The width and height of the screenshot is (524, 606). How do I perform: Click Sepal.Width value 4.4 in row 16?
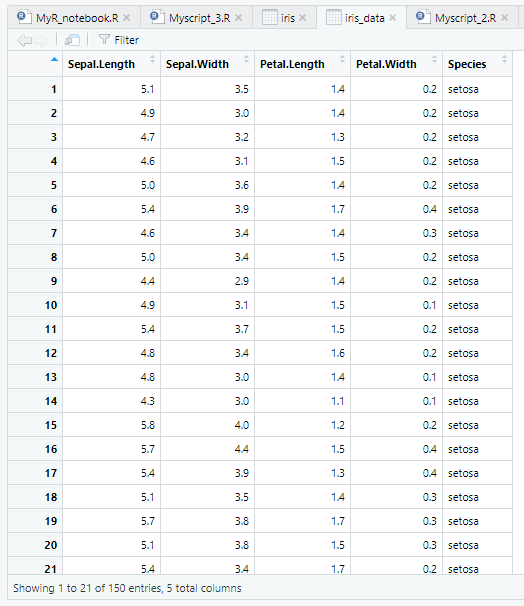tap(242, 449)
